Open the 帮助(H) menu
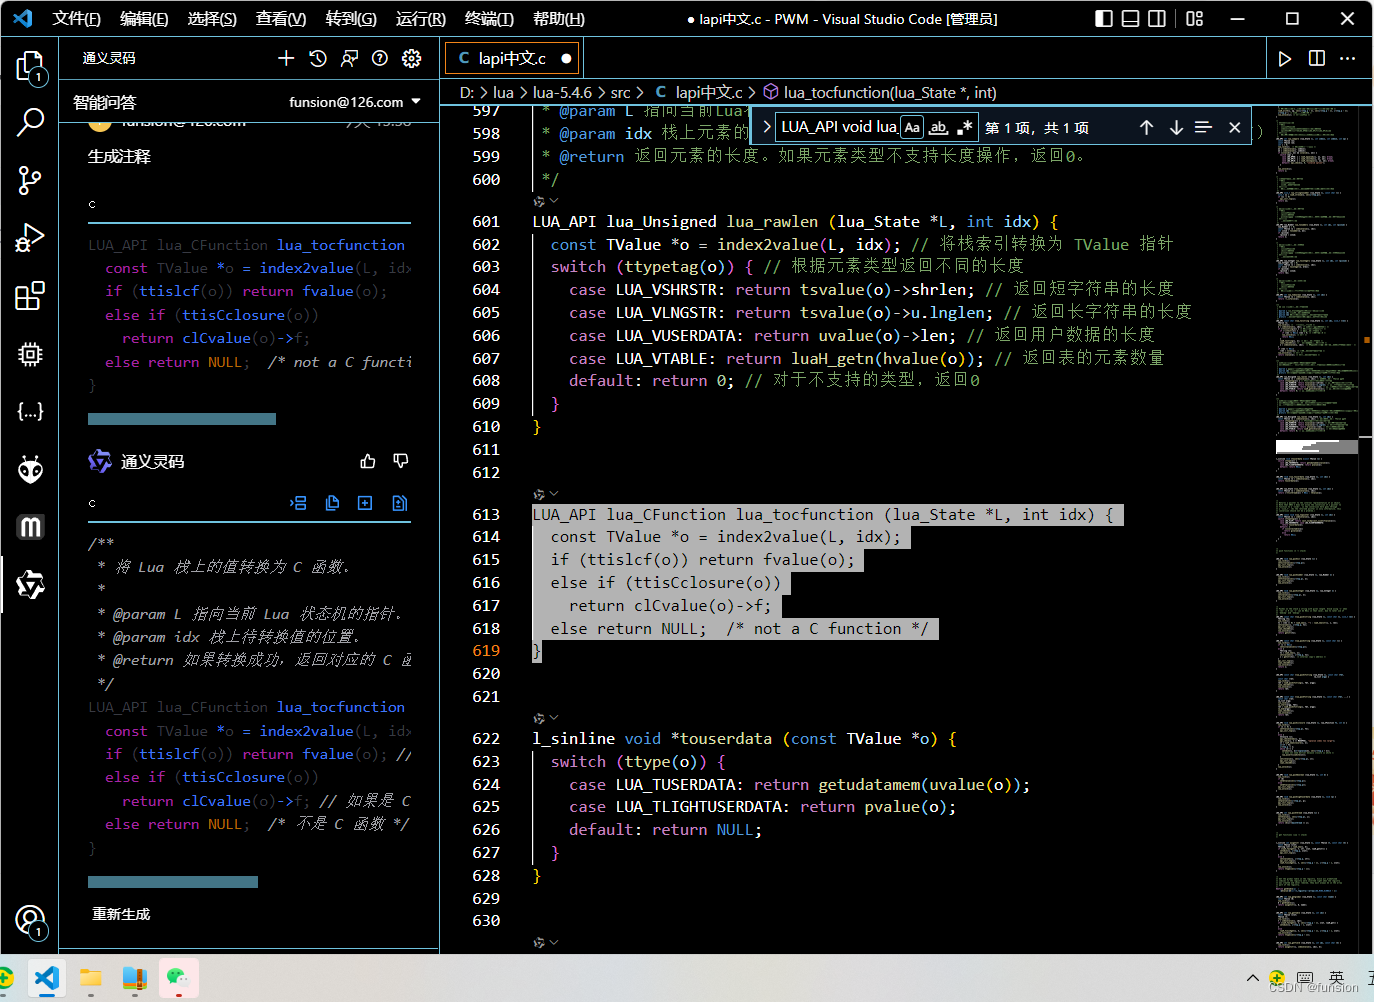Viewport: 1374px width, 1002px height. [559, 18]
